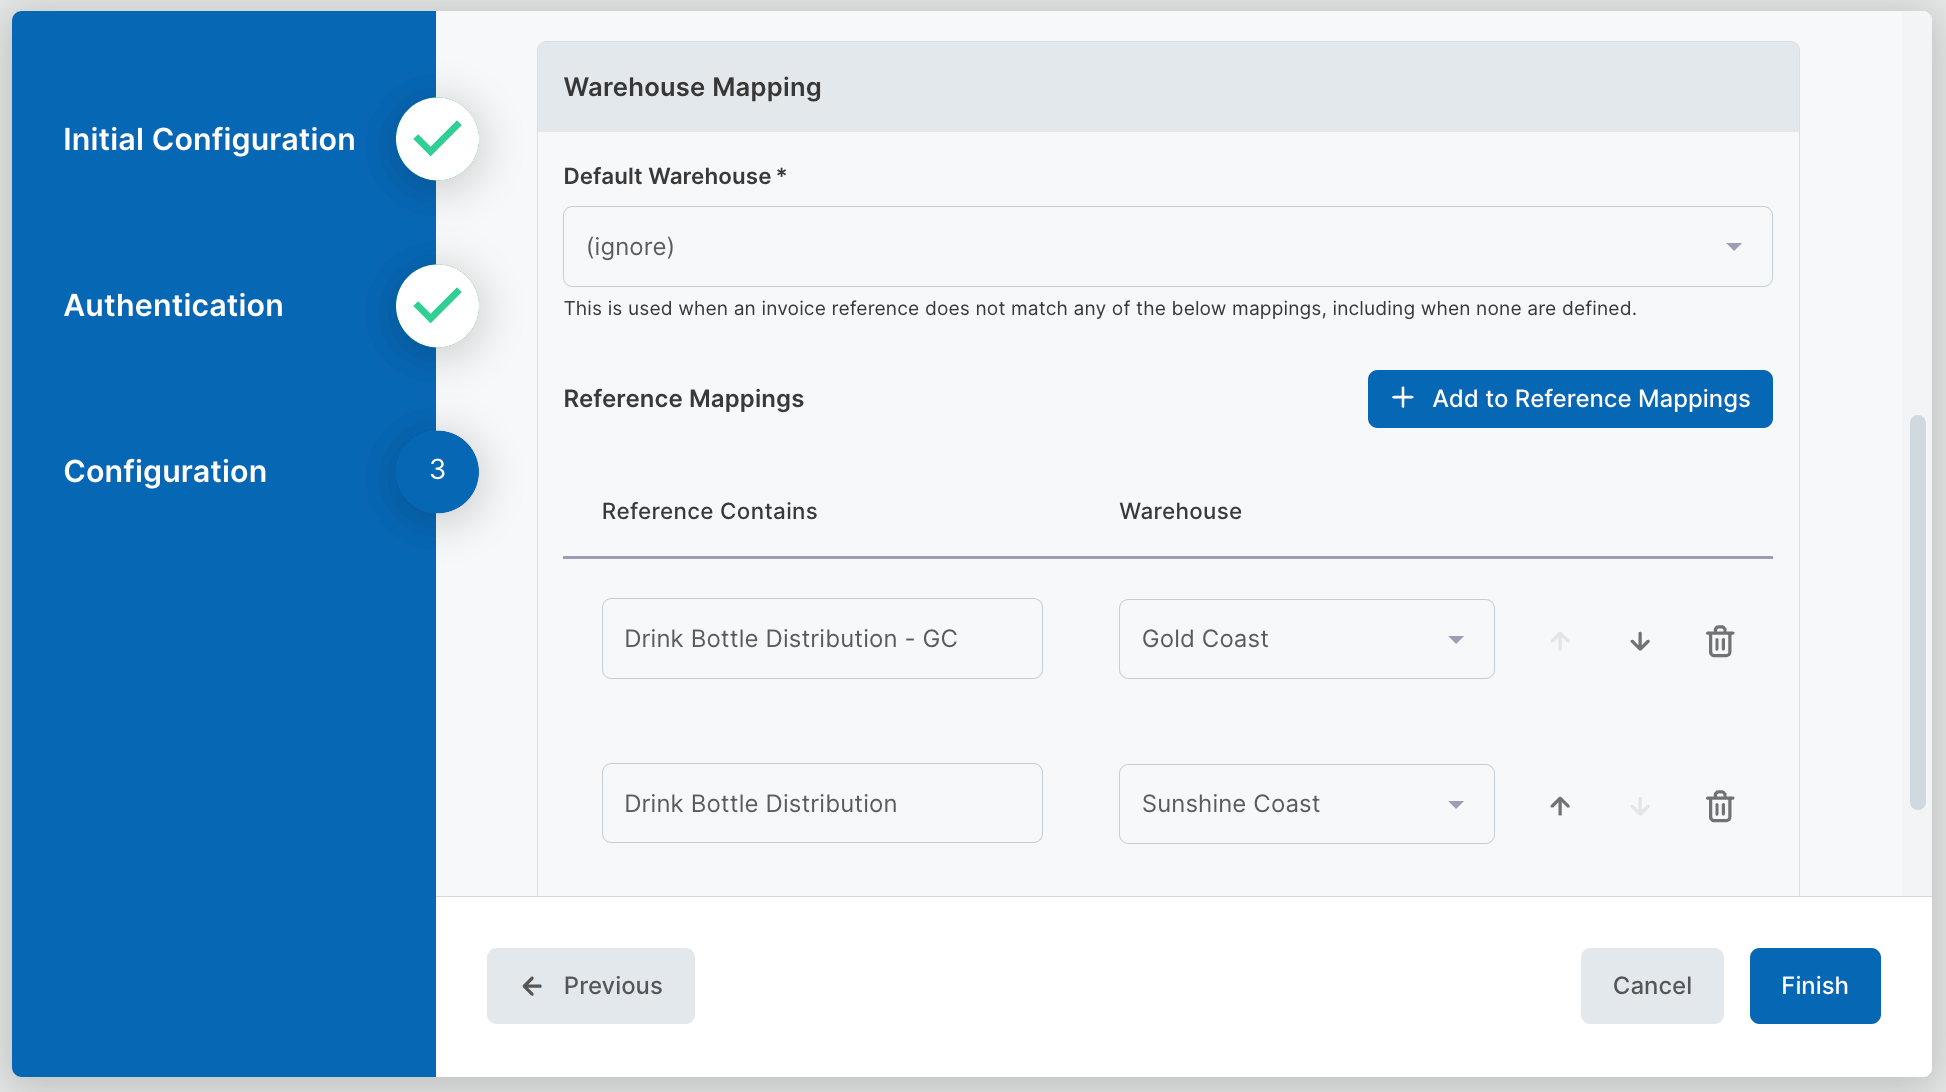
Task: Select the Configuration step in sidebar
Action: (165, 471)
